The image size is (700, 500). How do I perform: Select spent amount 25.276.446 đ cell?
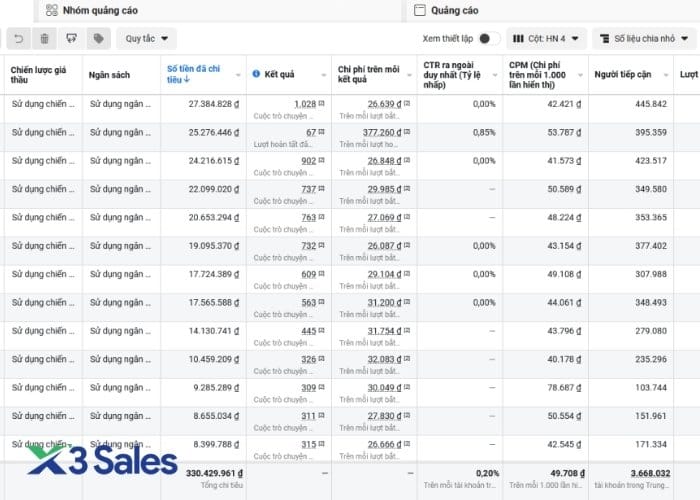(x=214, y=133)
